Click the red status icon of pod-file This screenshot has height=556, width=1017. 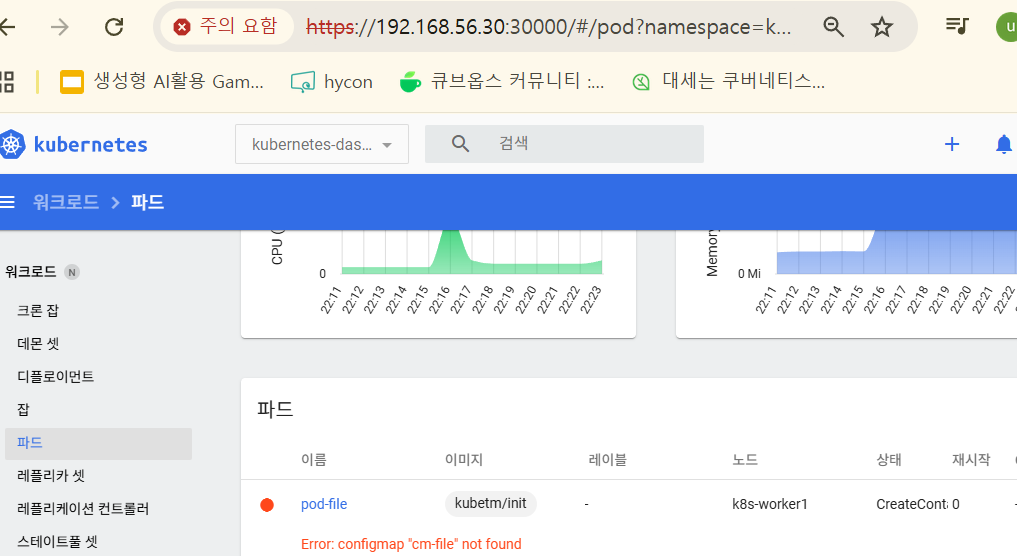tap(267, 505)
